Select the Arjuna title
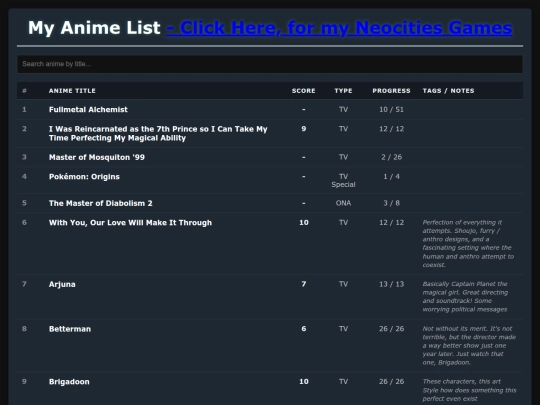The image size is (540, 405). tap(62, 284)
